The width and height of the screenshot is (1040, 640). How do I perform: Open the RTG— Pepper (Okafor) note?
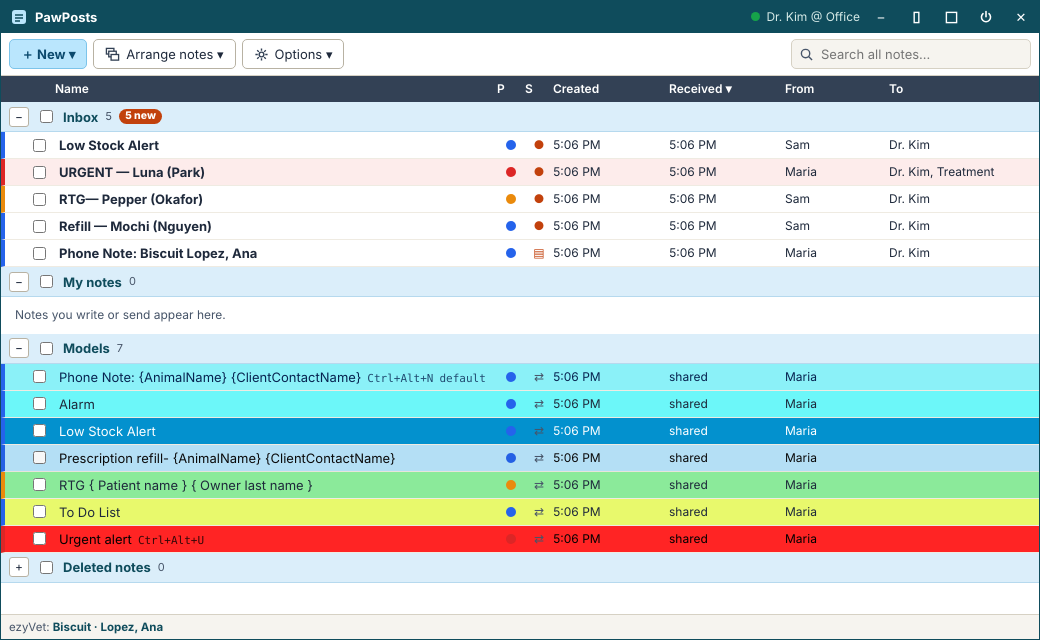point(131,199)
